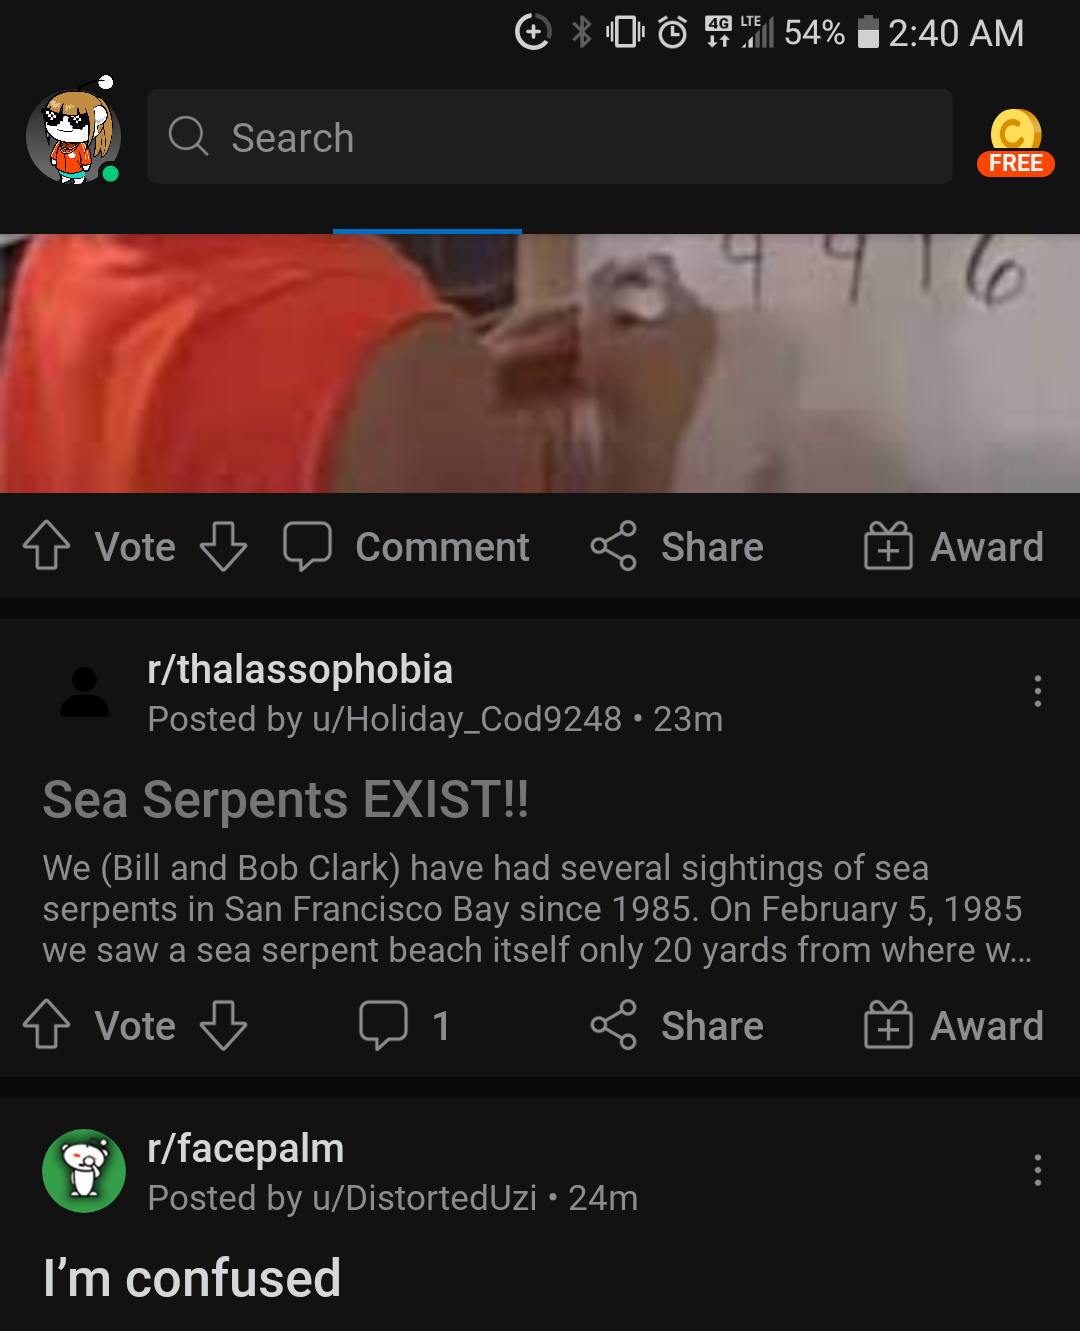Open the Sea Serpents EXIST!! post title
This screenshot has width=1080, height=1331.
click(x=286, y=799)
